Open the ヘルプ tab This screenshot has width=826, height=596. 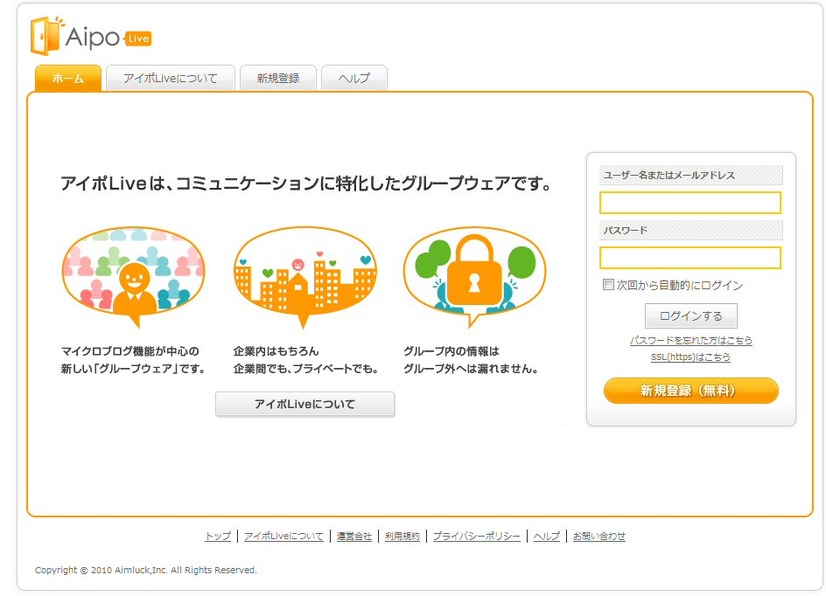pyautogui.click(x=354, y=79)
